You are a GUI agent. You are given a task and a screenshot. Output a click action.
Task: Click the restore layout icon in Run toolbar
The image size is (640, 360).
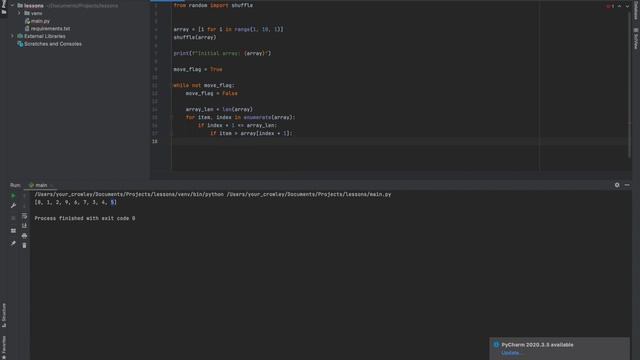click(x=13, y=231)
